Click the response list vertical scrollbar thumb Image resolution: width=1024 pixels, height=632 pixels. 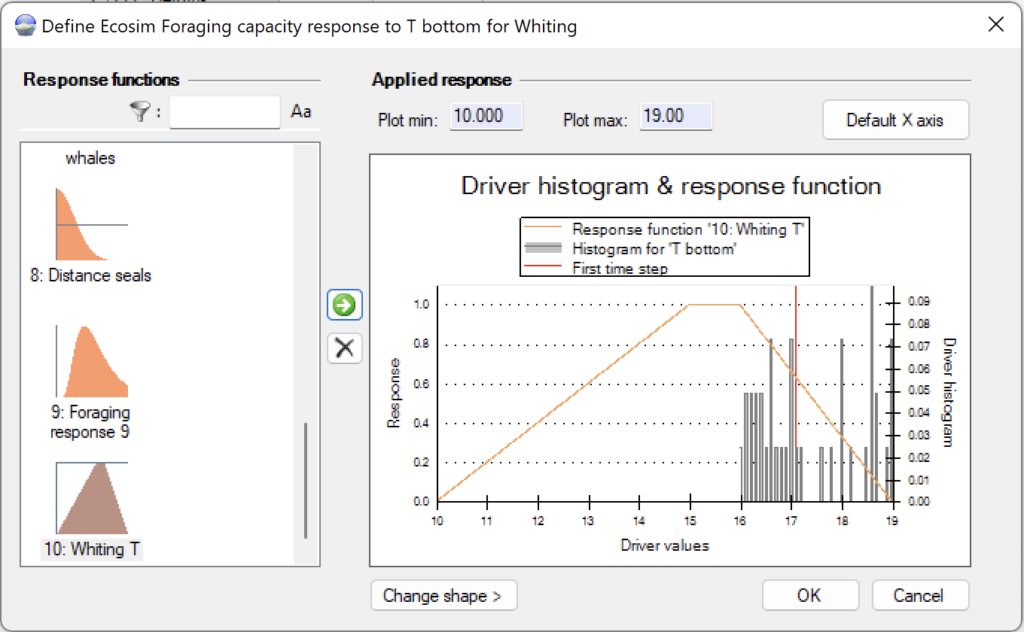coord(305,480)
